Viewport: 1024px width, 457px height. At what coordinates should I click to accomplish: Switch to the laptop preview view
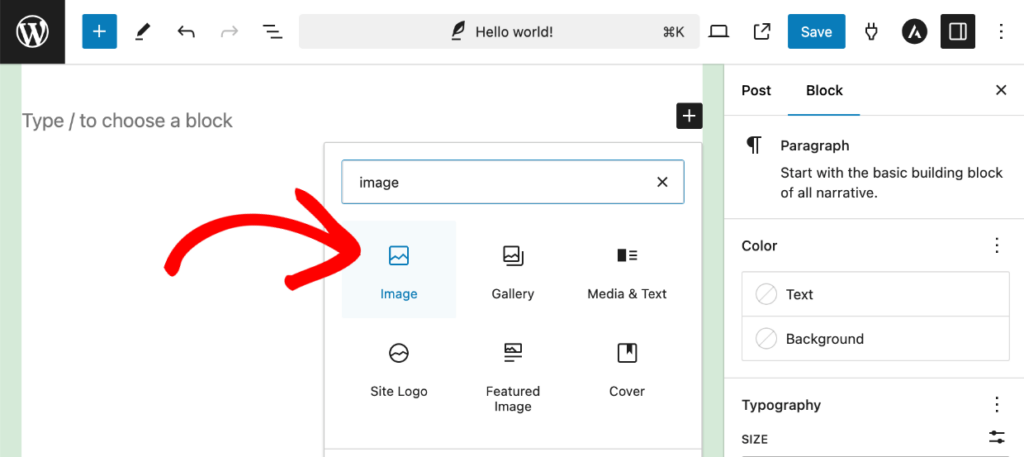(718, 31)
